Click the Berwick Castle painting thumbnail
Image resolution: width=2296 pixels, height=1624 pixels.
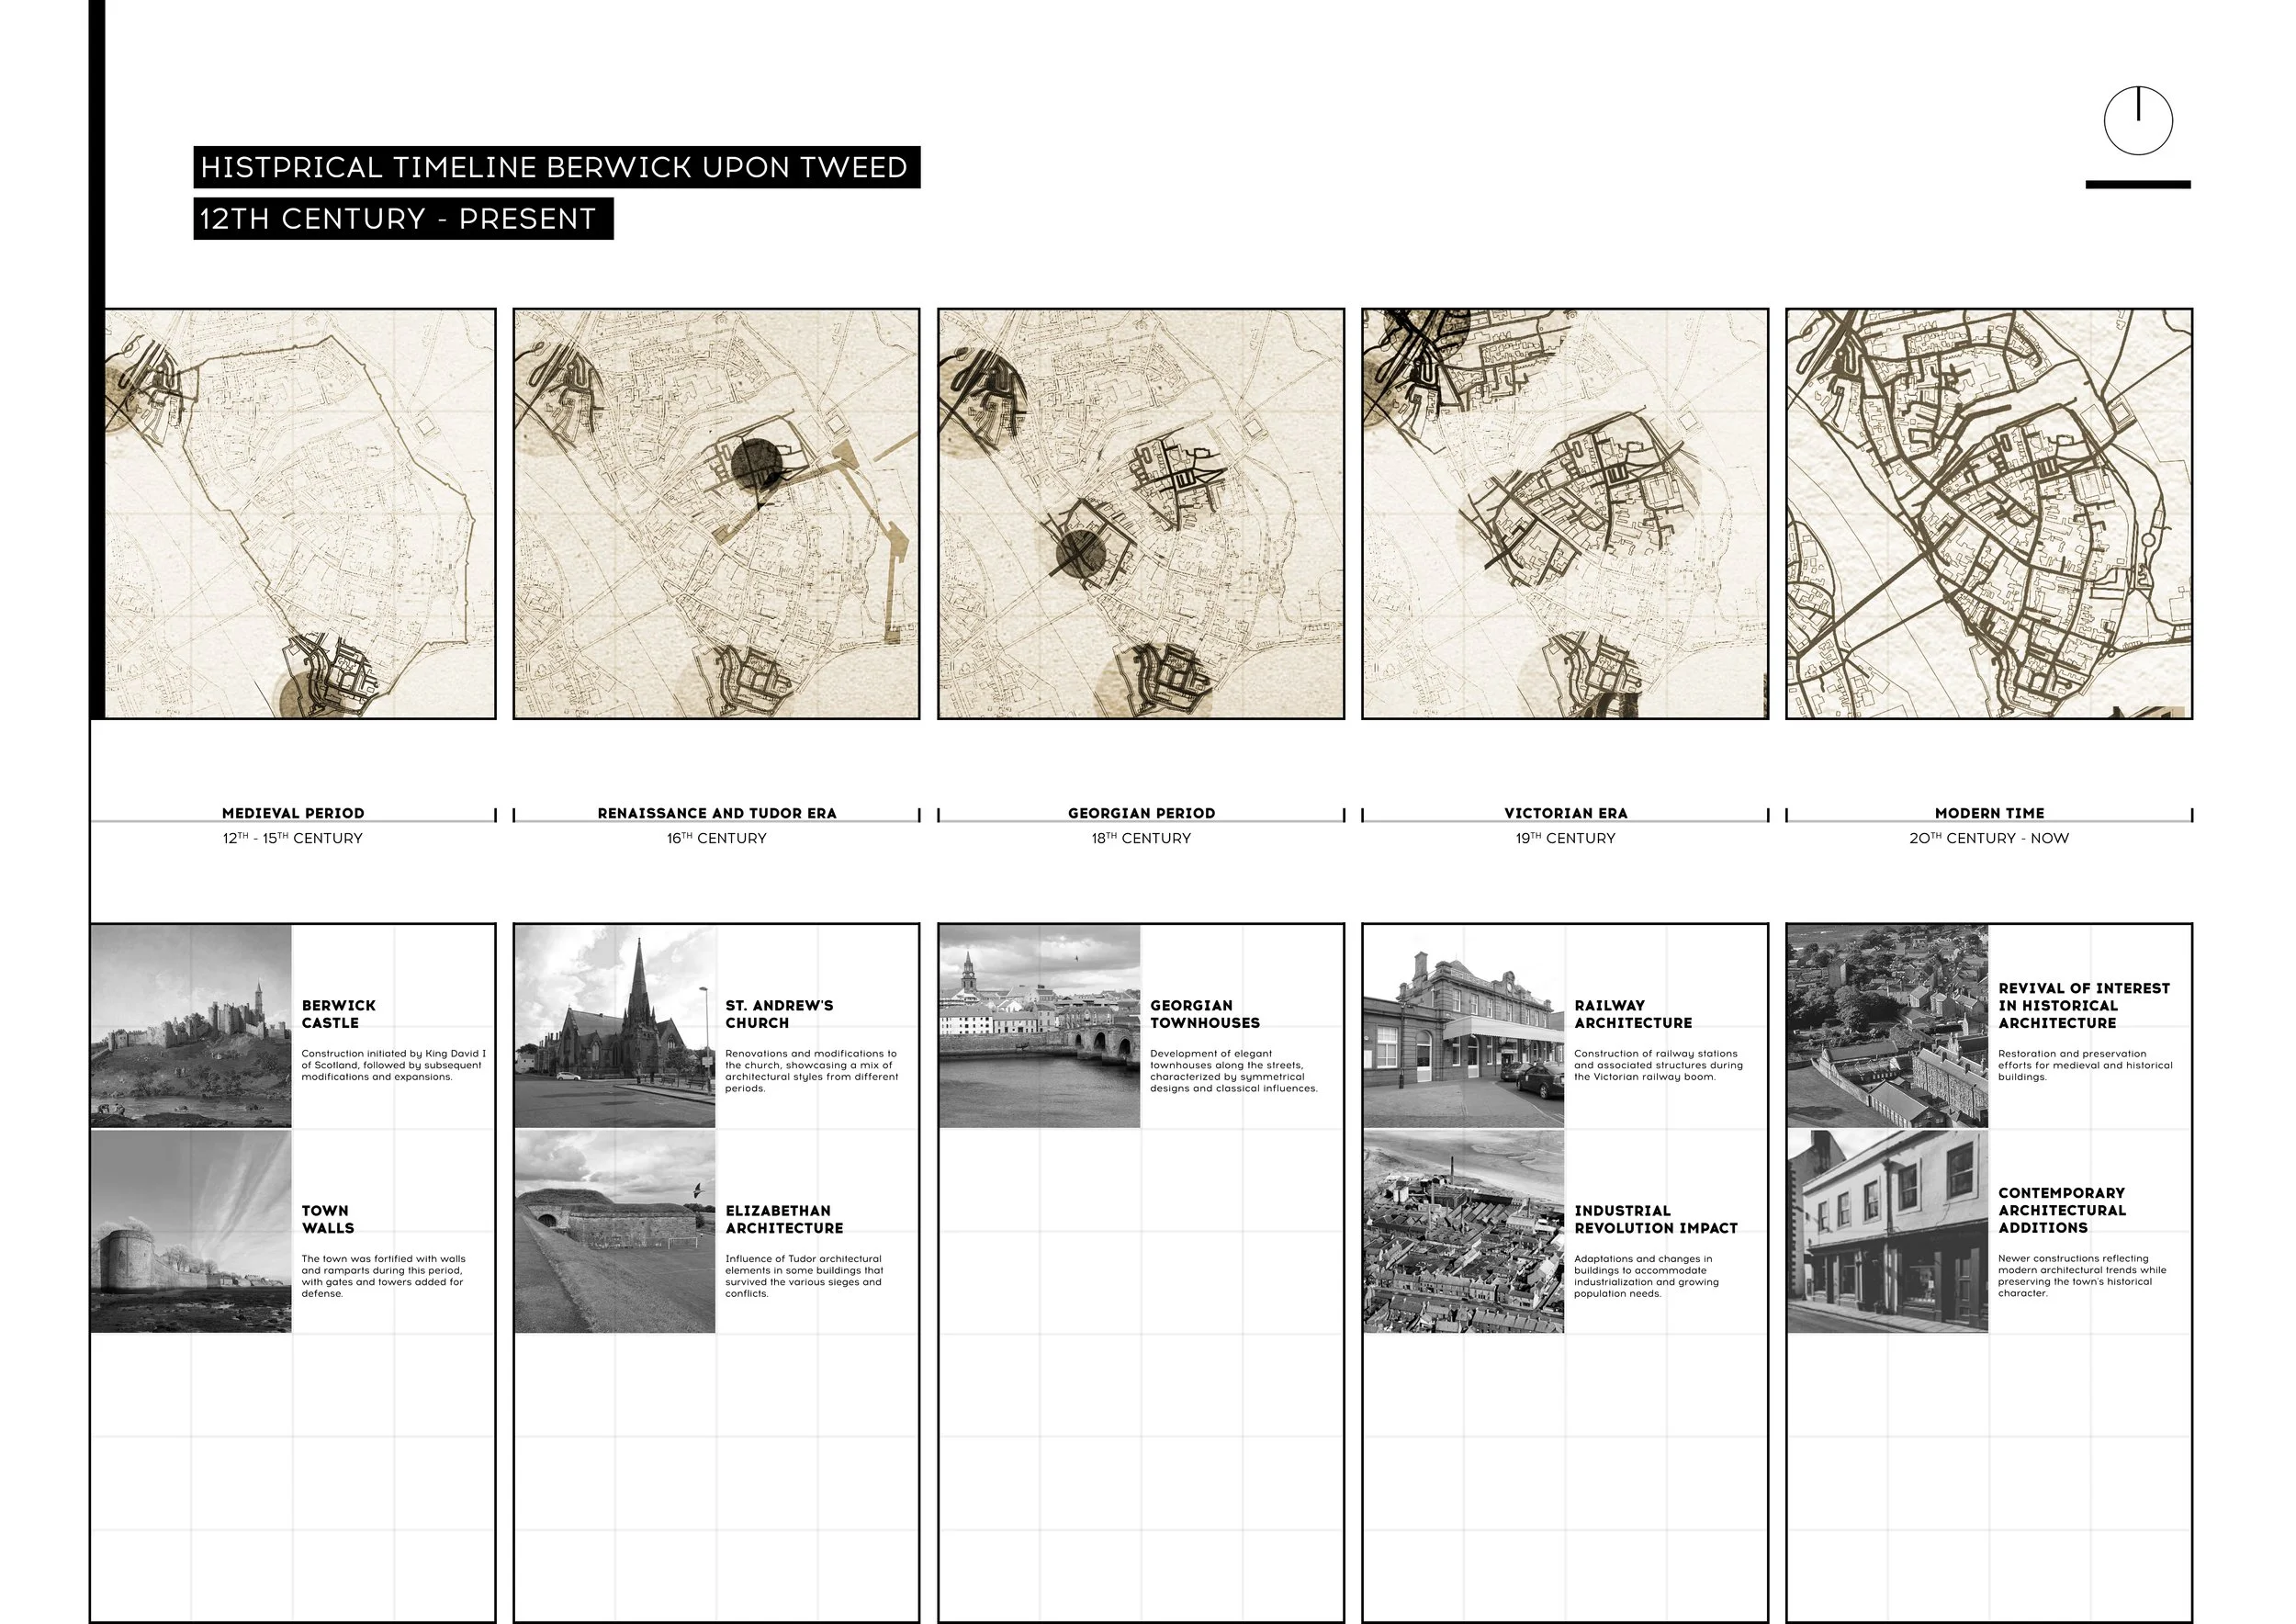click(191, 1026)
